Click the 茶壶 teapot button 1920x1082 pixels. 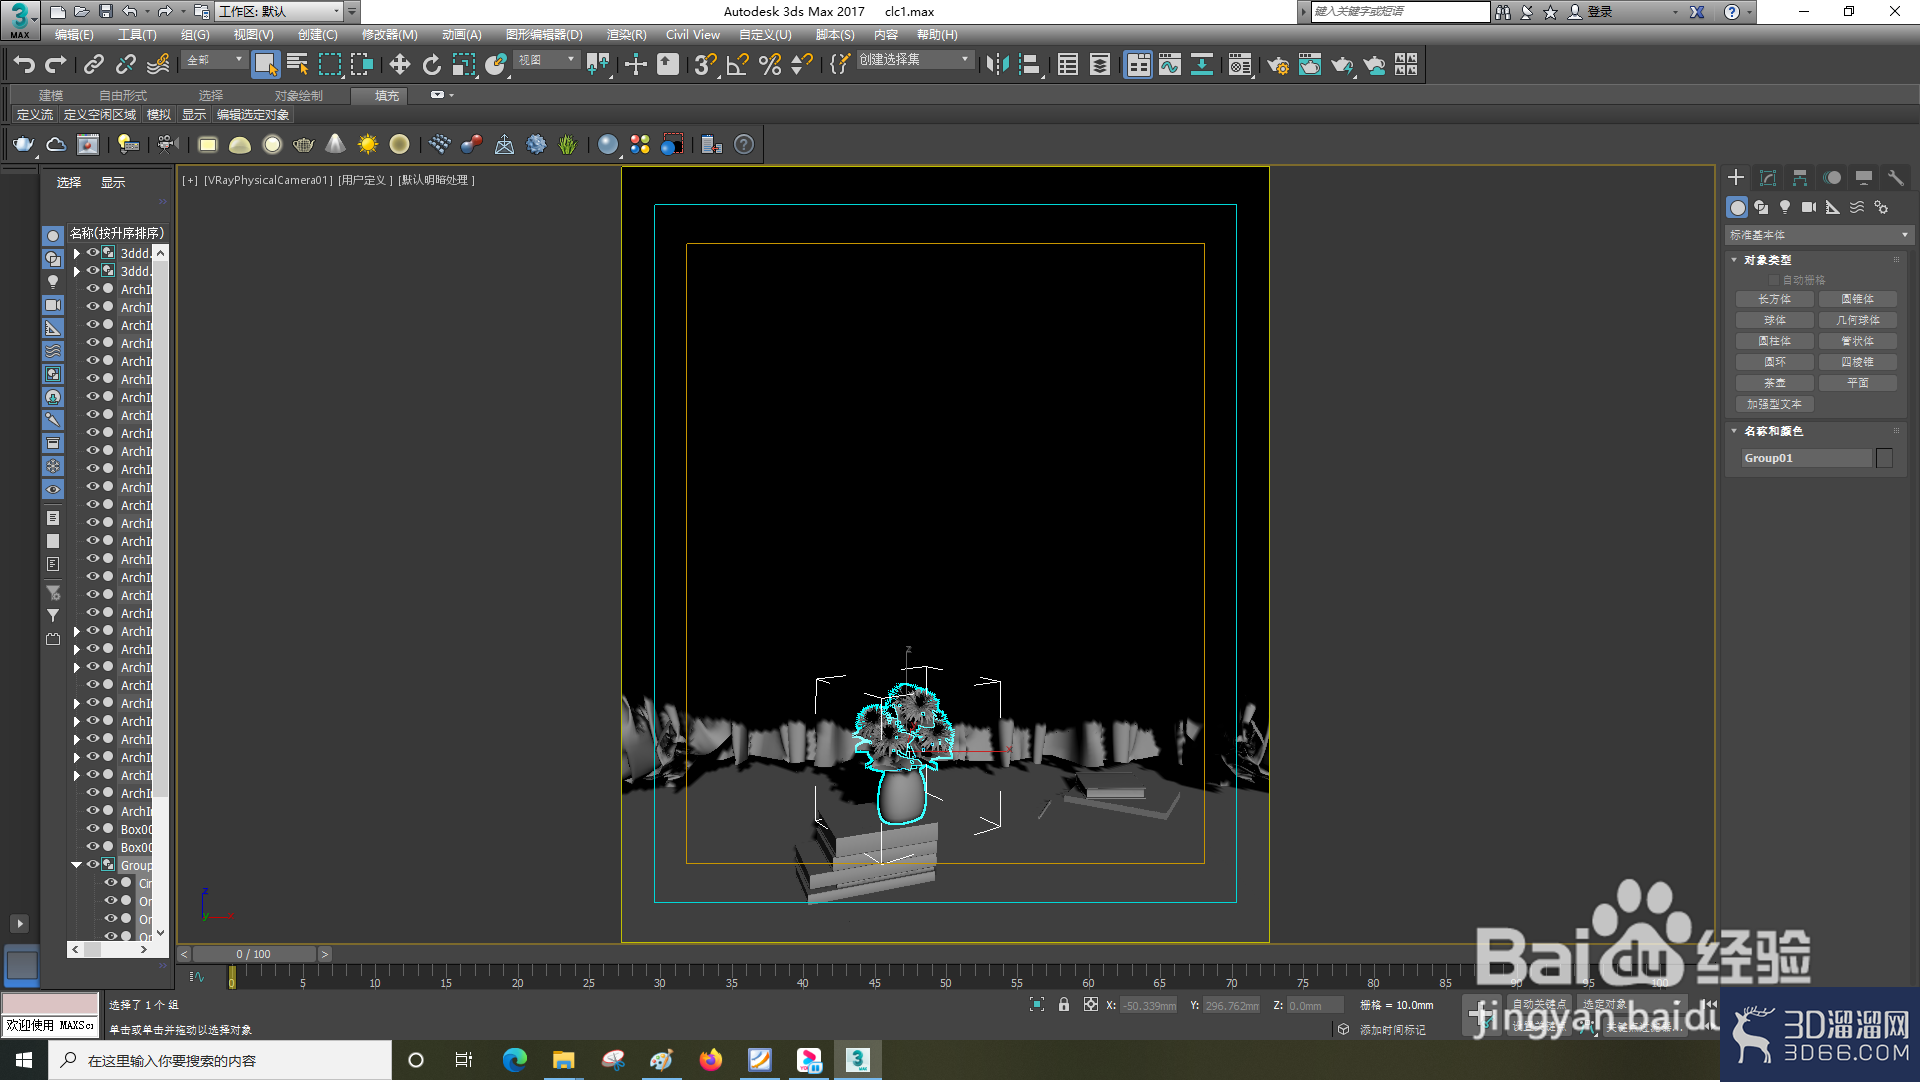pos(1775,383)
